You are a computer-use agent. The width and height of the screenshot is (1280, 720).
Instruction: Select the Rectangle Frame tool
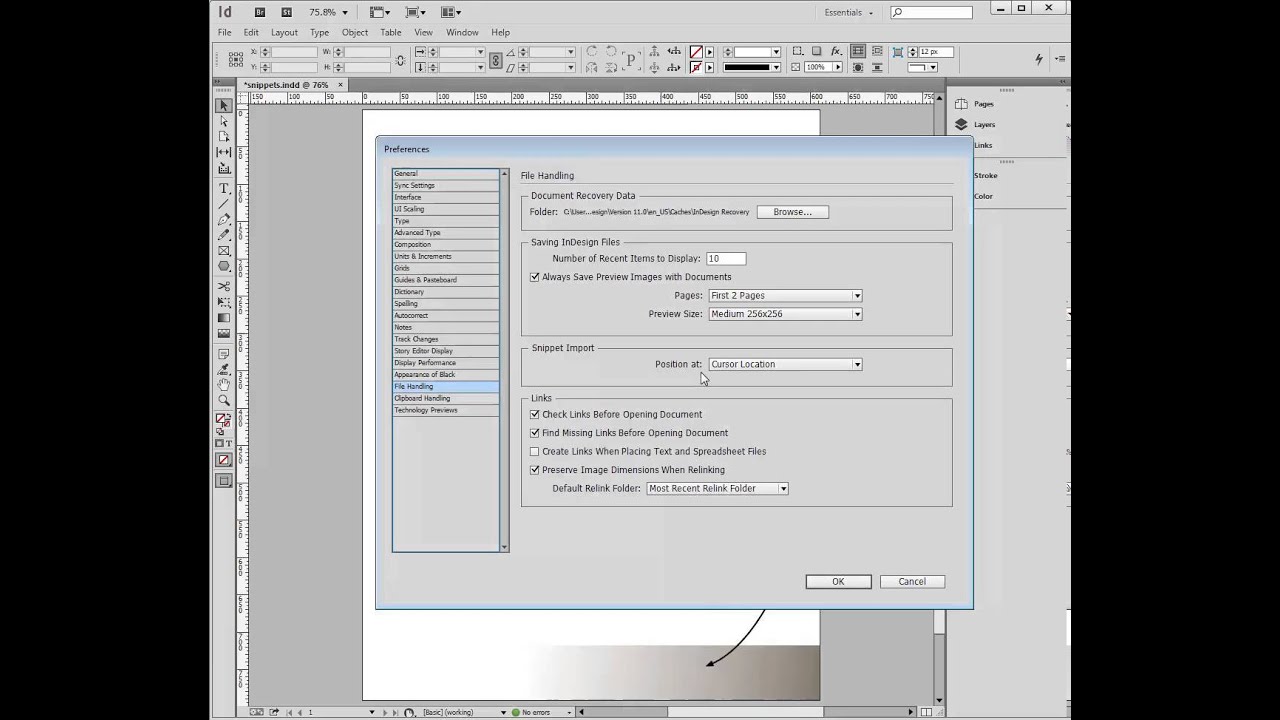coord(224,251)
